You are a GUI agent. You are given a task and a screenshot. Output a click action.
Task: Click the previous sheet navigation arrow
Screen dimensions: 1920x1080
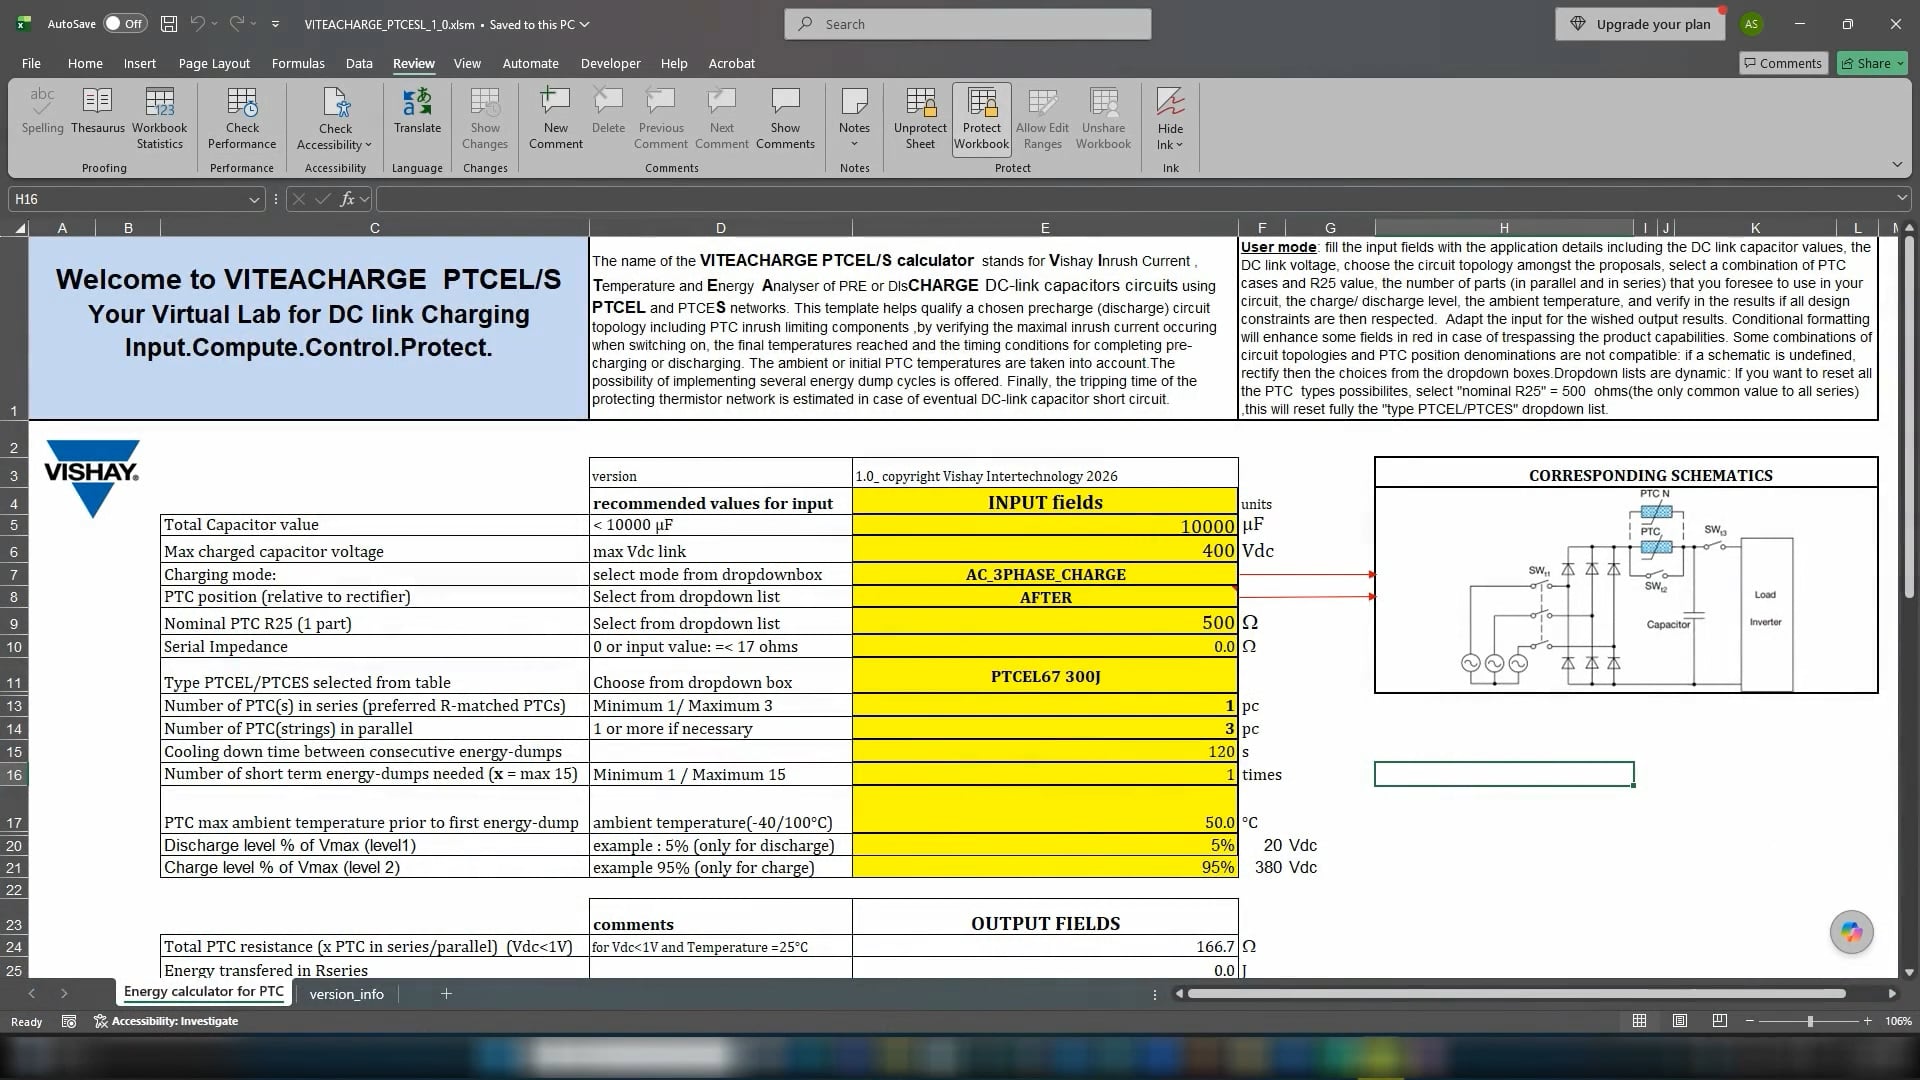pos(32,993)
